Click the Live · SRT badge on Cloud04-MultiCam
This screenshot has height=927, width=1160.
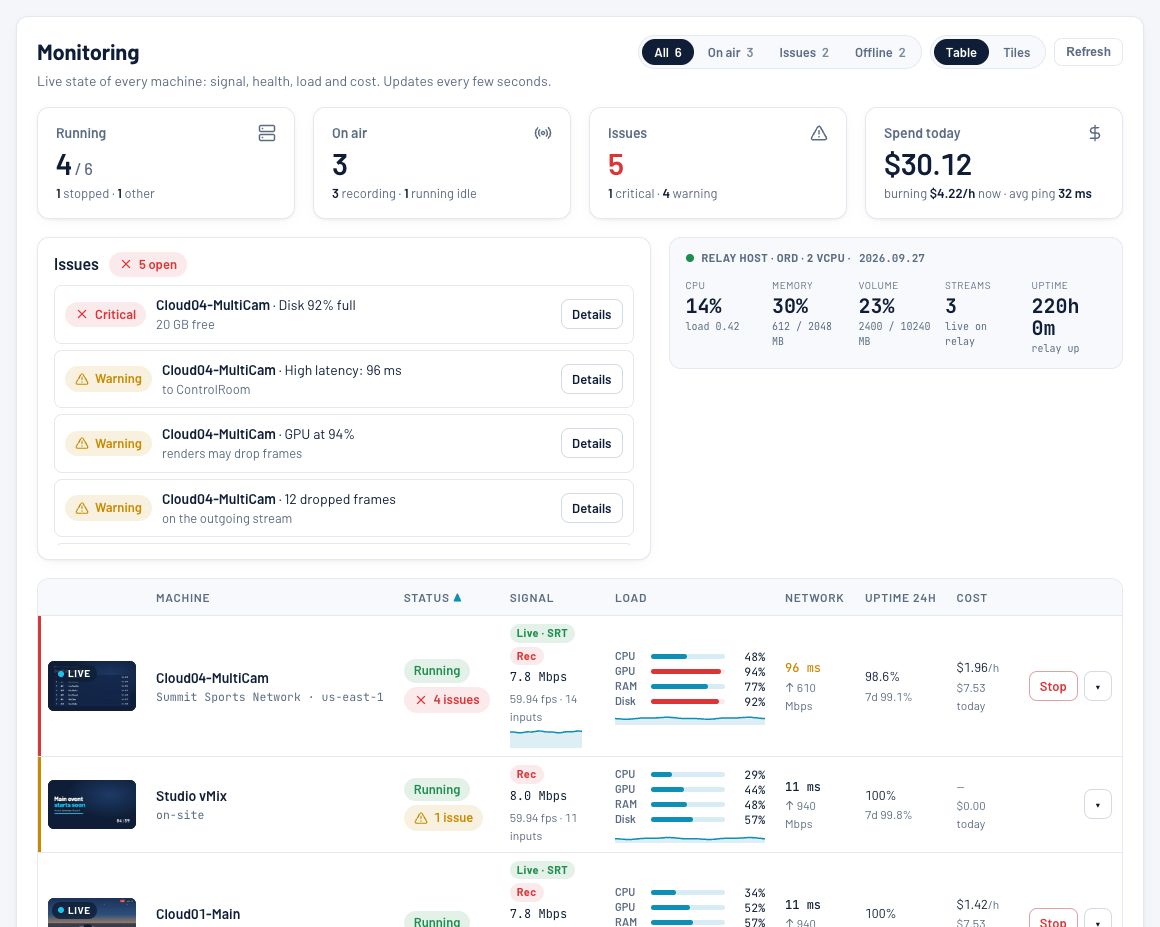tap(542, 633)
